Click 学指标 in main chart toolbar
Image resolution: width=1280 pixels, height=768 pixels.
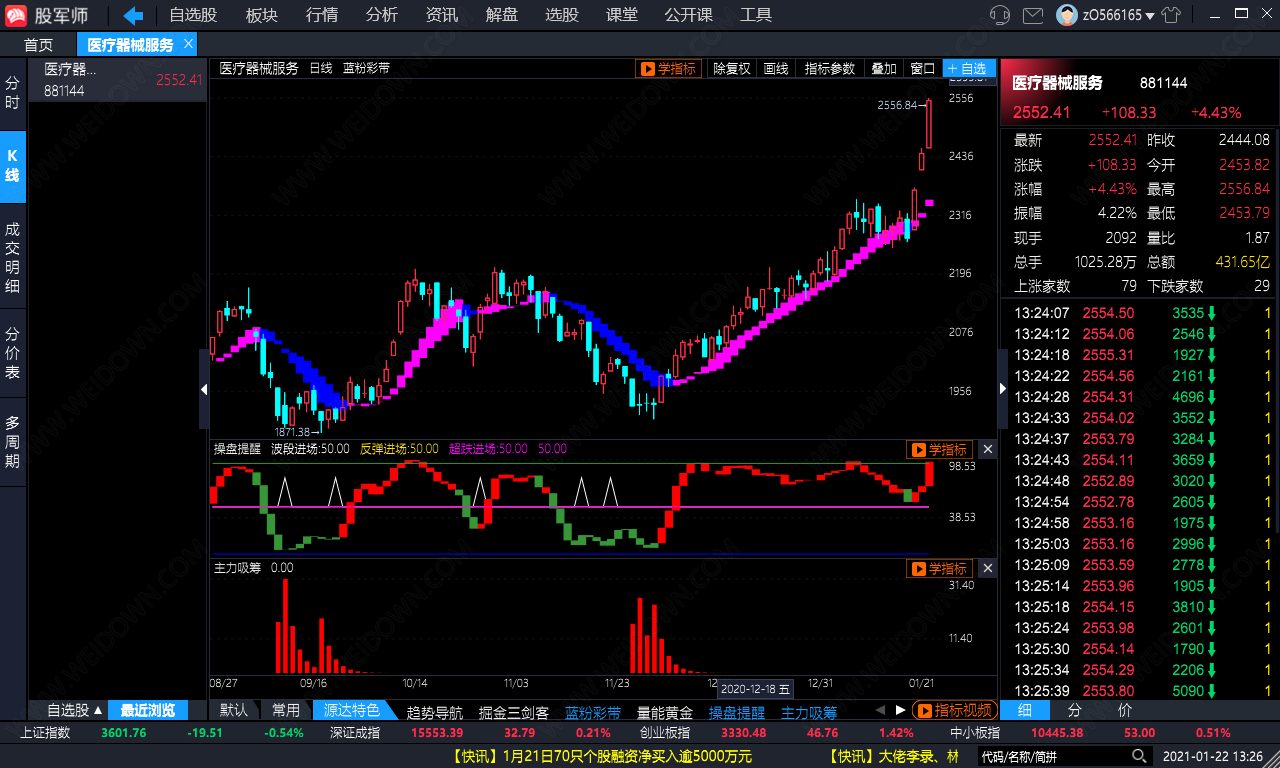pyautogui.click(x=668, y=69)
